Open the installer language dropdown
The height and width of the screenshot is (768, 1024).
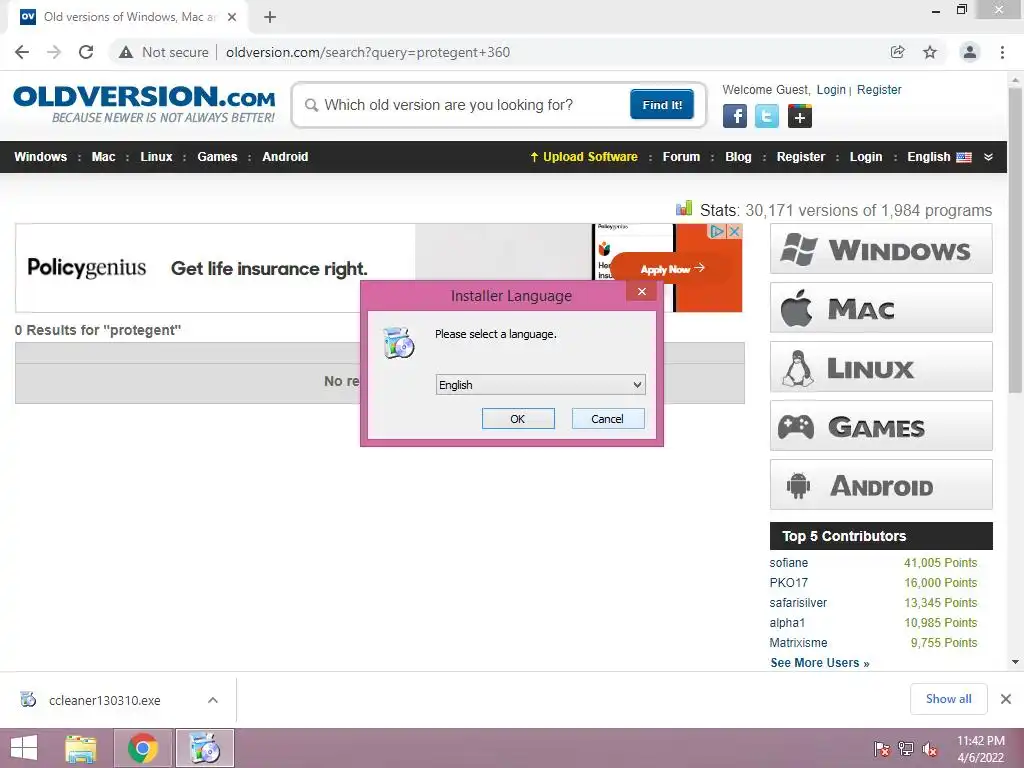pos(540,385)
